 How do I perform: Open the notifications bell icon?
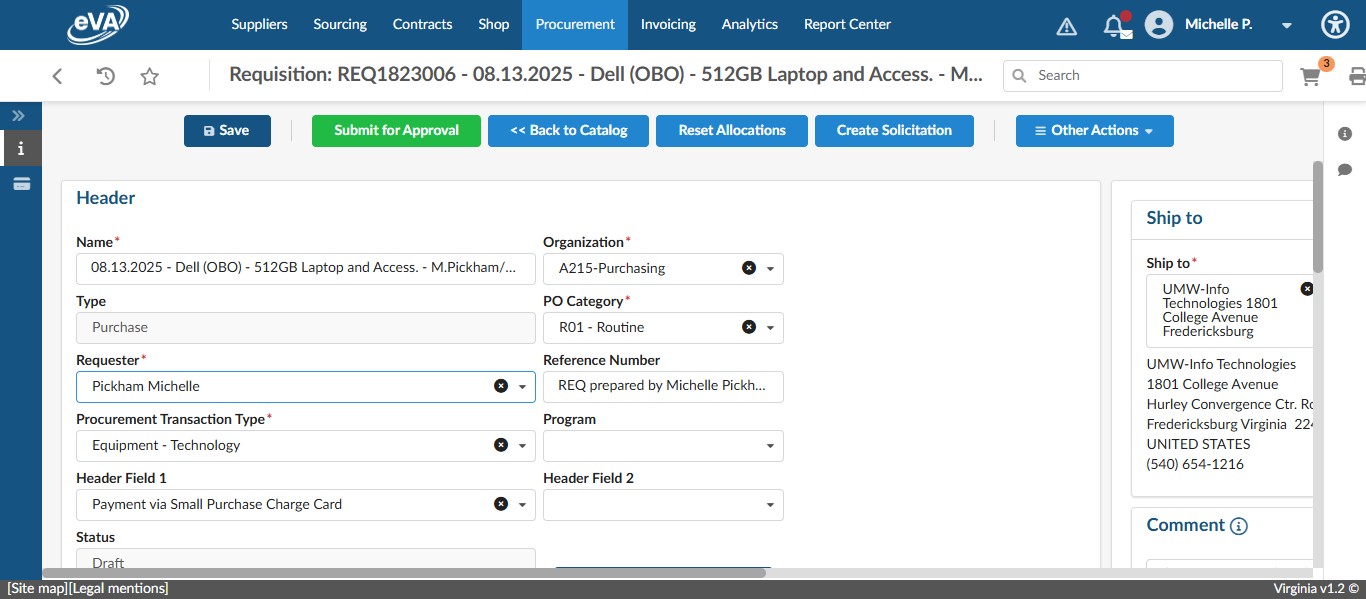click(1114, 26)
